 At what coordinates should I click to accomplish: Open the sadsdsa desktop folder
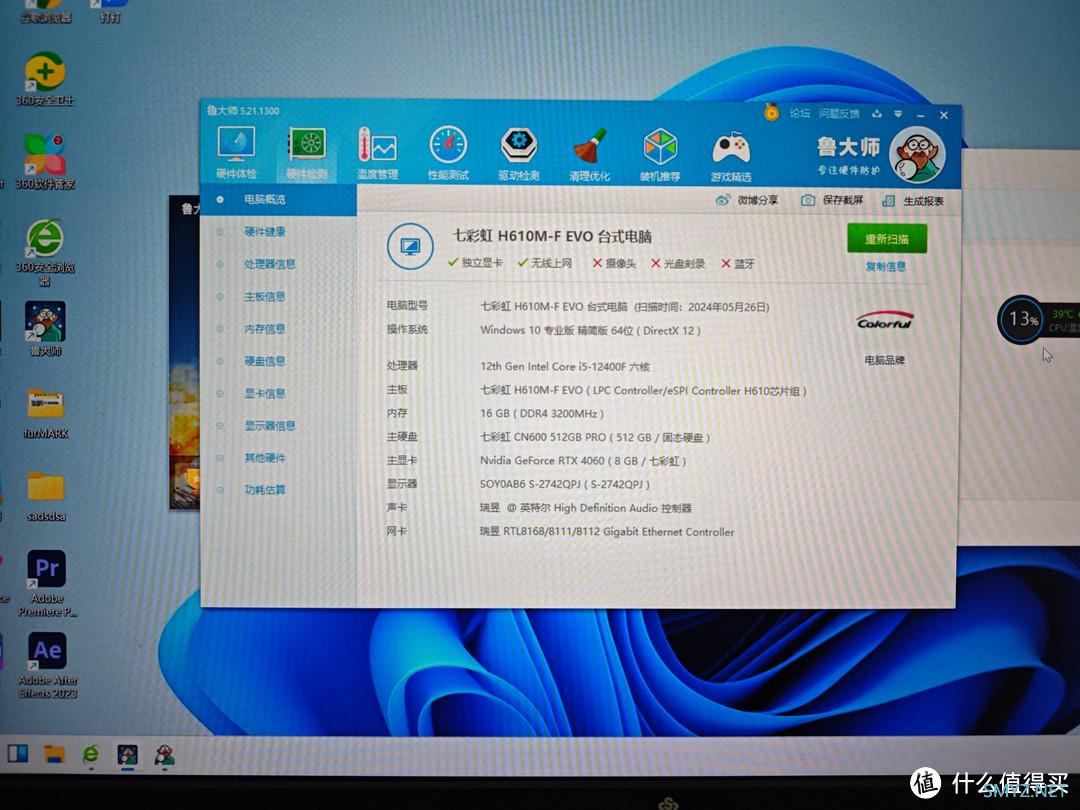pyautogui.click(x=45, y=495)
